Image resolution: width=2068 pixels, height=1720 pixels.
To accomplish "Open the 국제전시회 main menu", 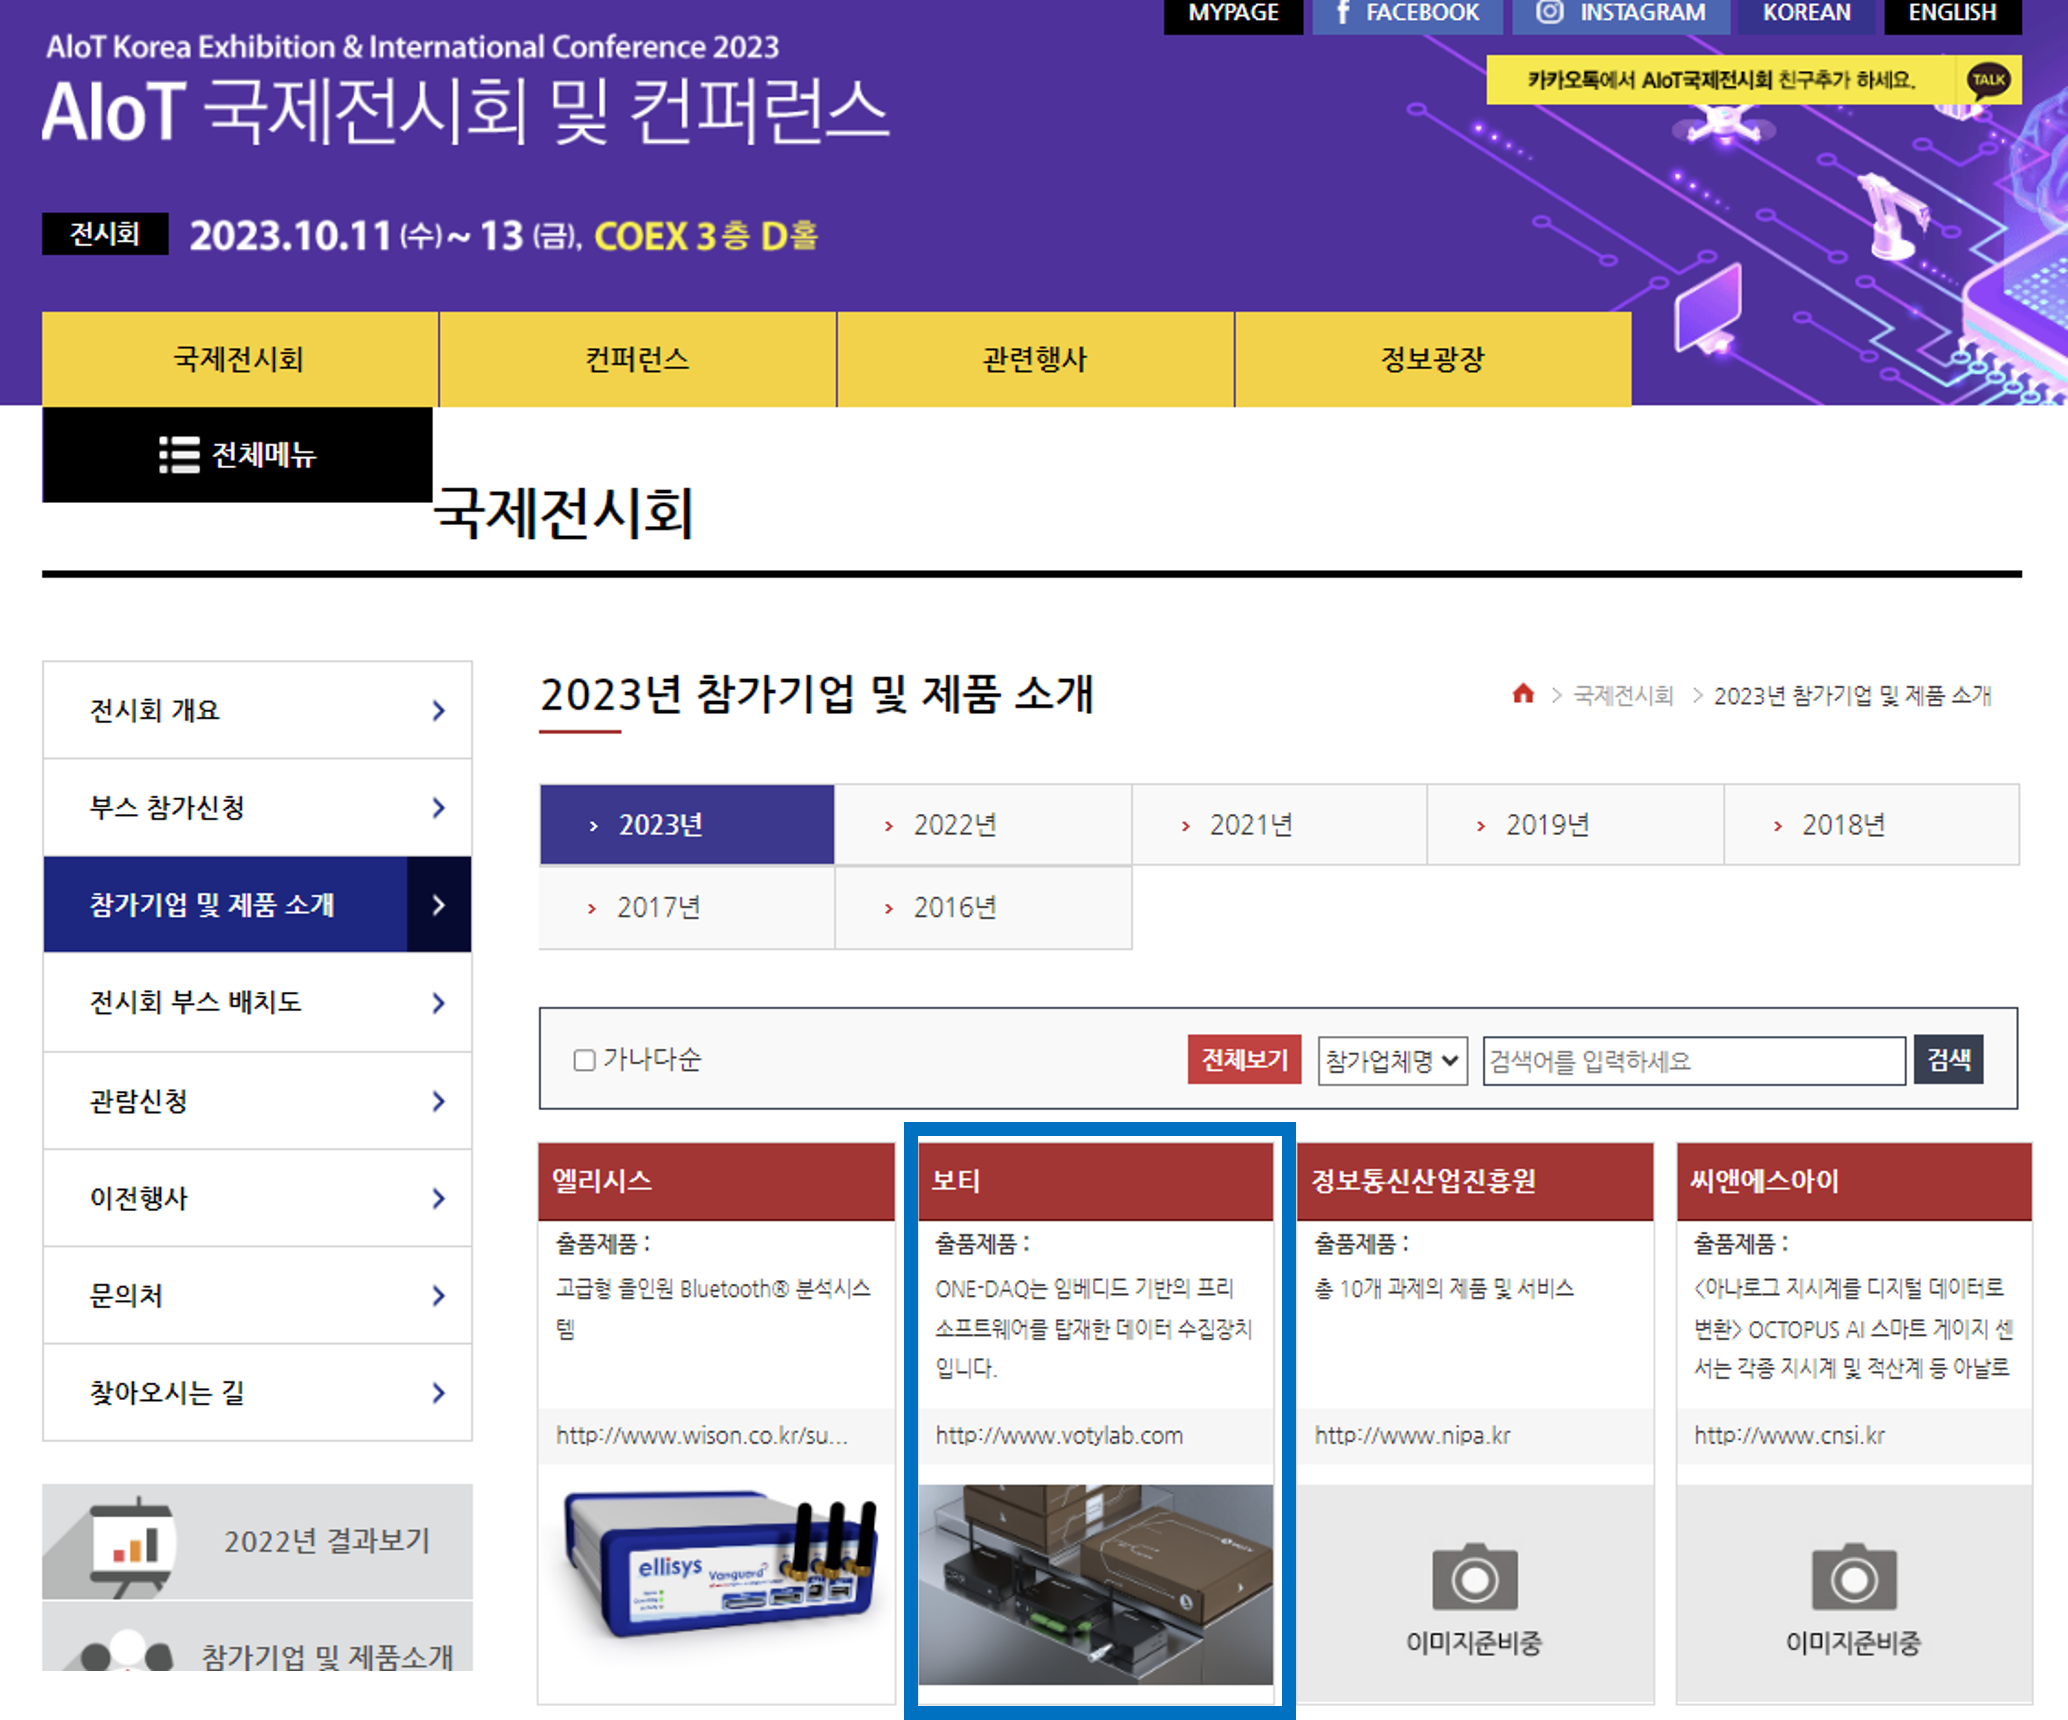I will tap(239, 359).
